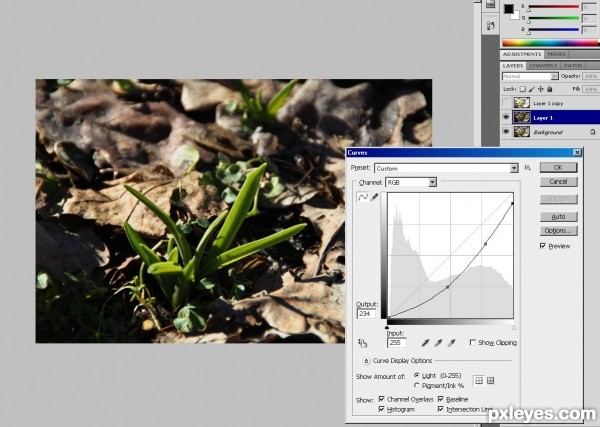Pick the white point eyedropper
600x427 pixels.
click(452, 343)
